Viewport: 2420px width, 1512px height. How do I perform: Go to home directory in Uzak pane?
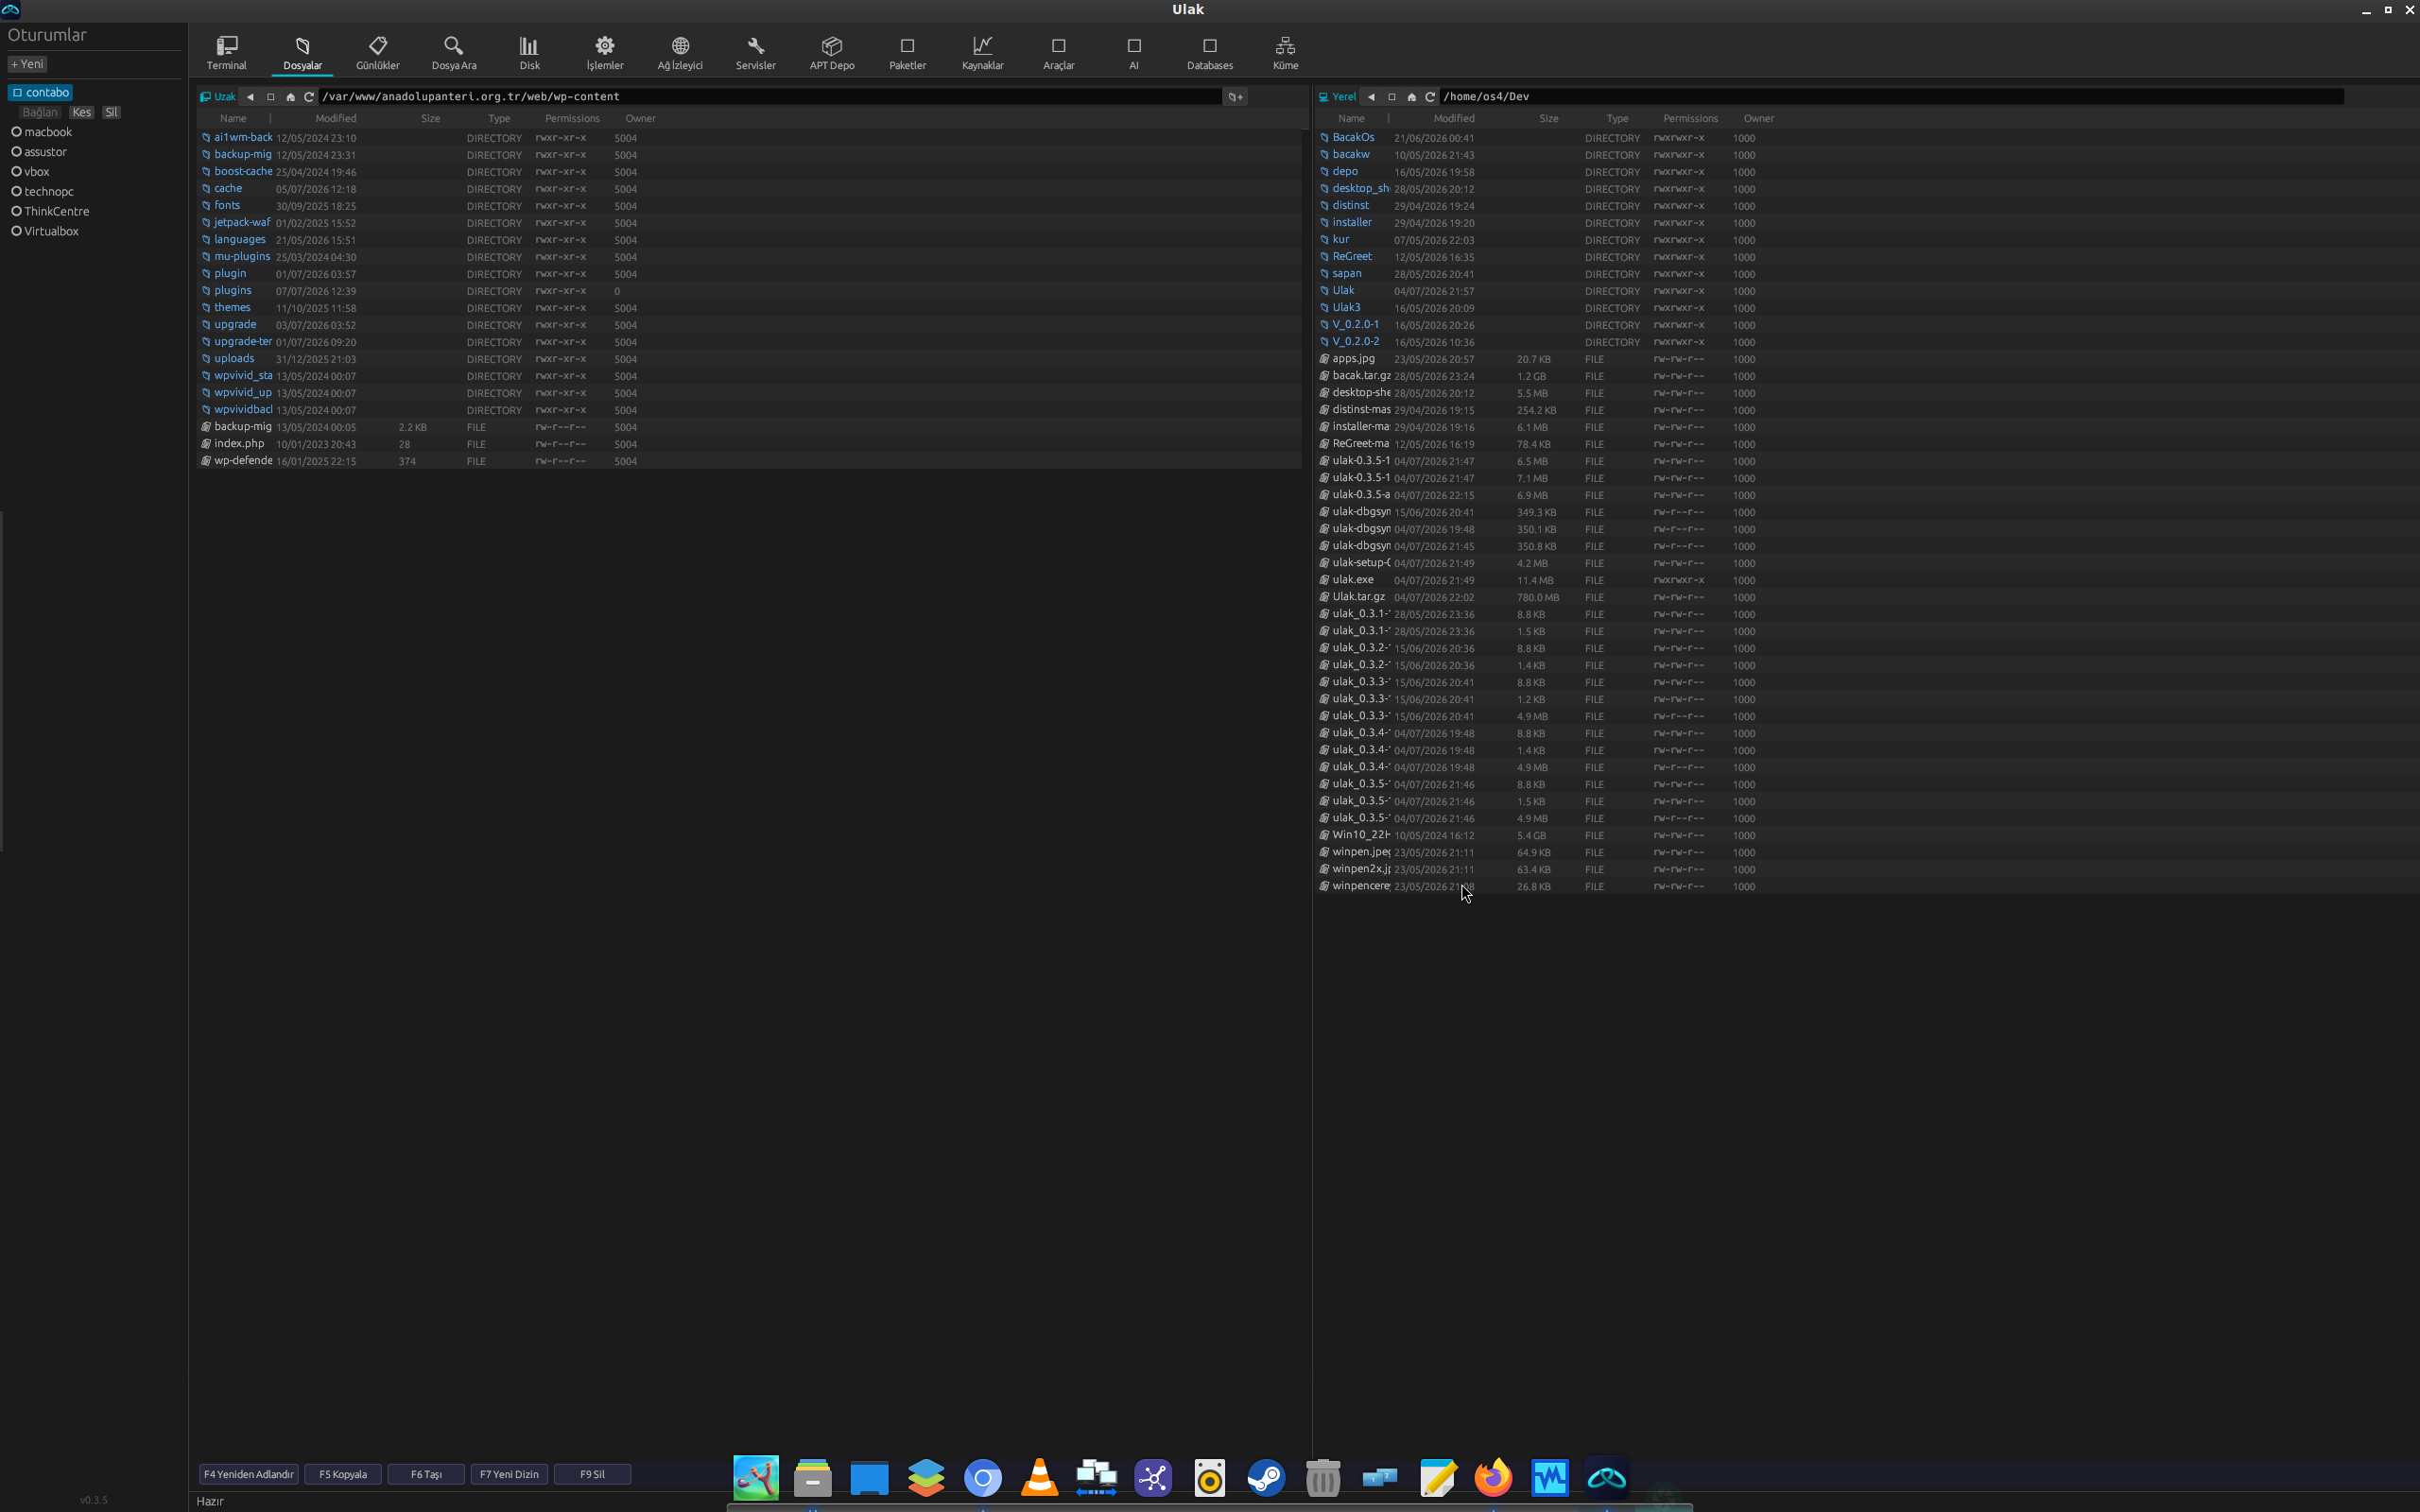pyautogui.click(x=290, y=97)
